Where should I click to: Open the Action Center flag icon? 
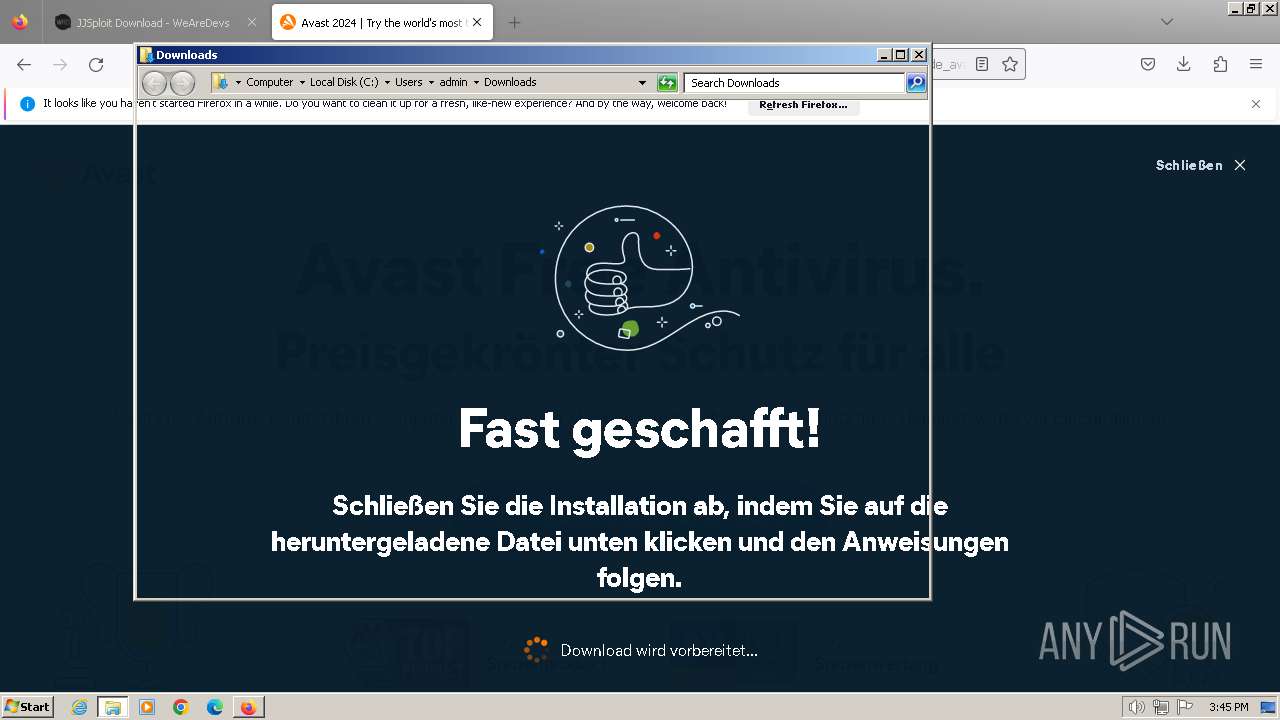coord(1185,707)
